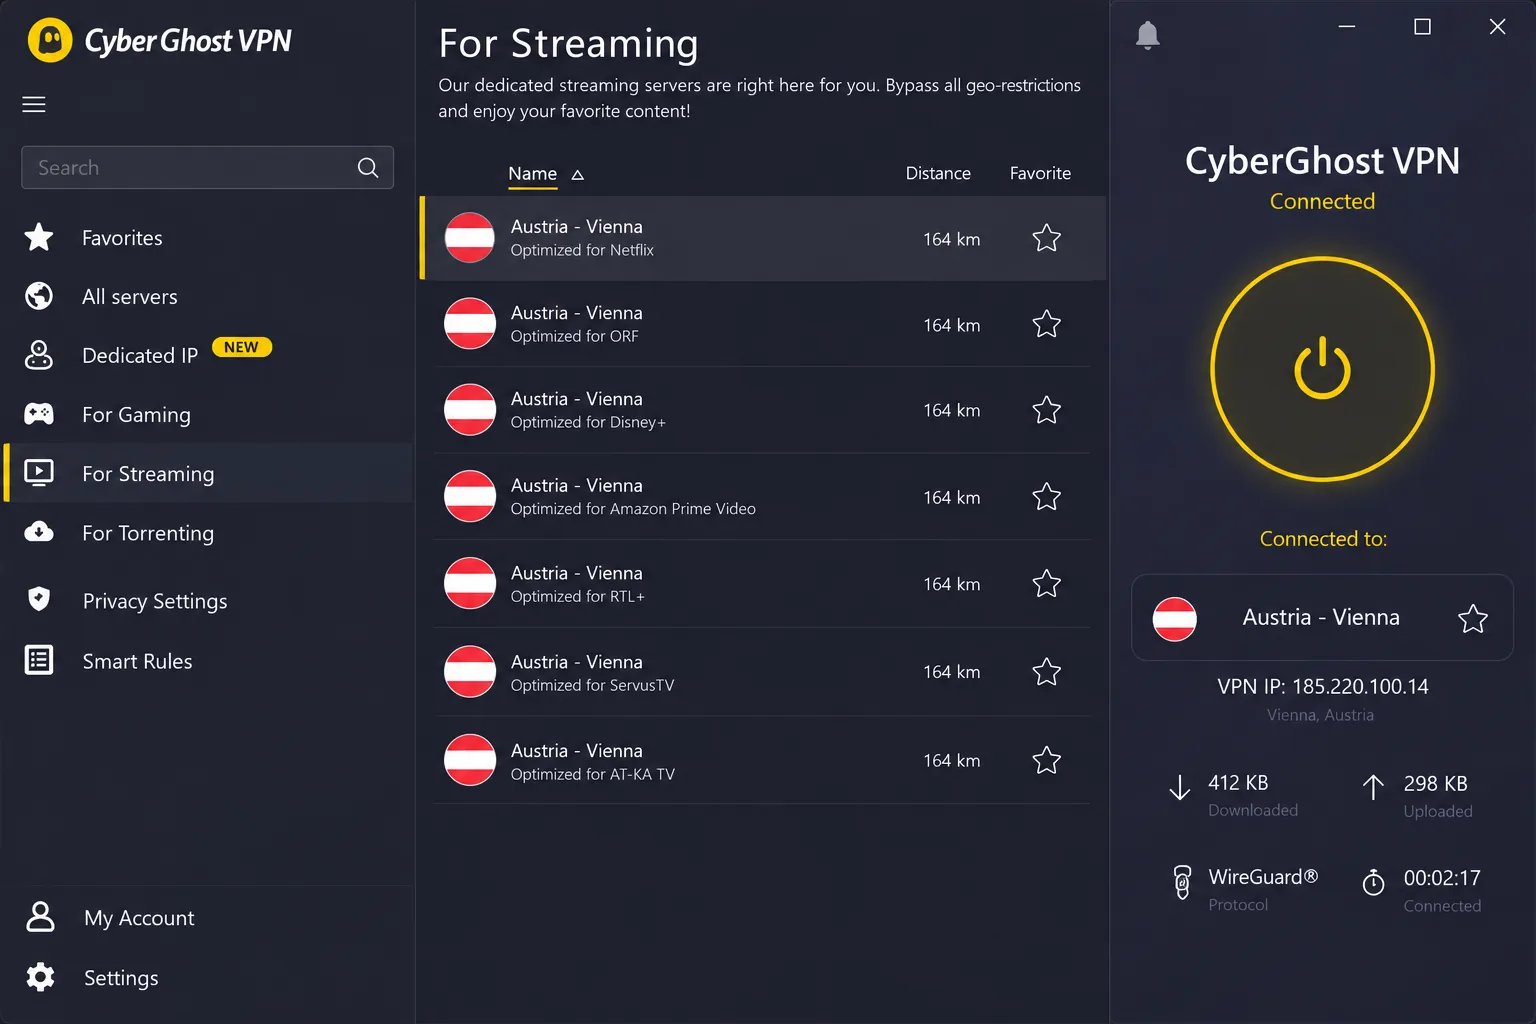Image resolution: width=1536 pixels, height=1024 pixels.
Task: Favorite the server optimized for RTL+
Action: 1047,584
